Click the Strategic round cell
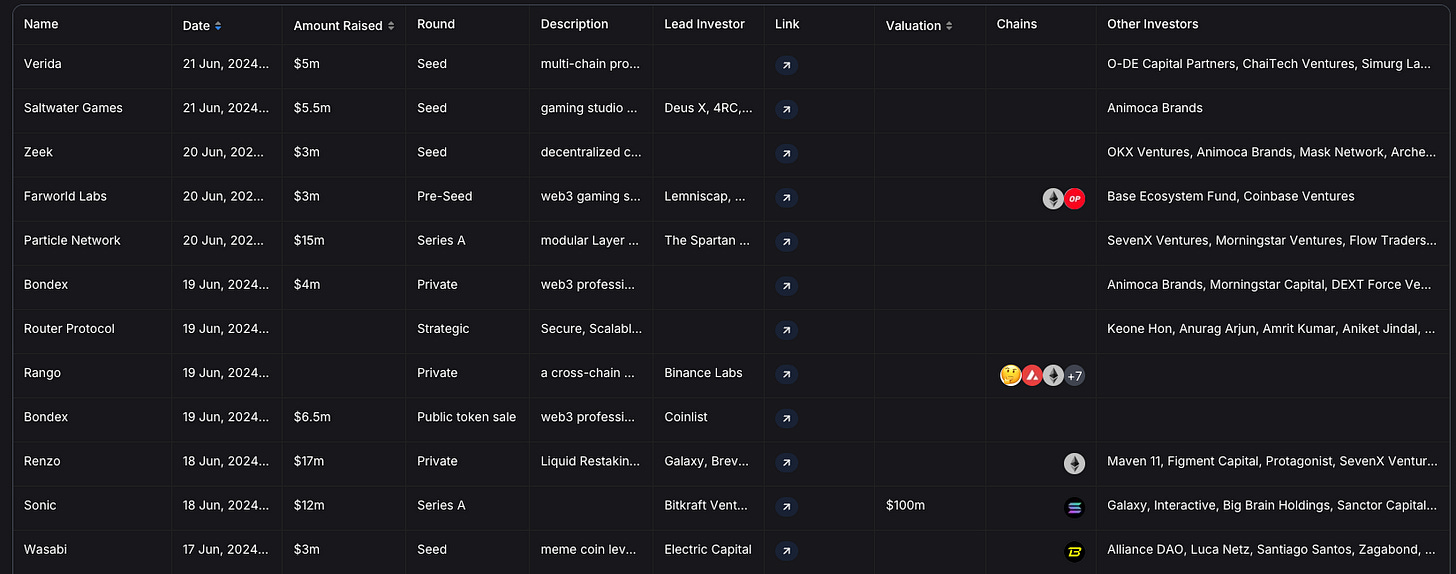1456x574 pixels. click(x=443, y=329)
